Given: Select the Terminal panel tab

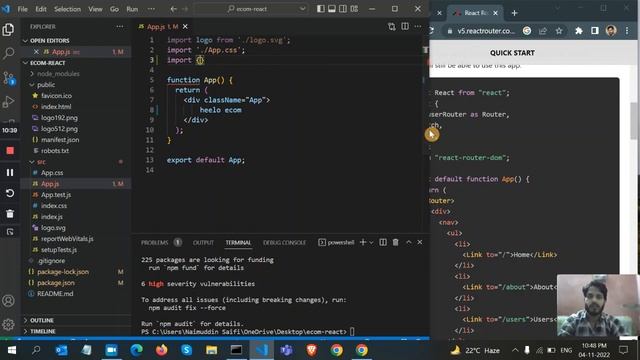Looking at the screenshot, I should click(238, 242).
